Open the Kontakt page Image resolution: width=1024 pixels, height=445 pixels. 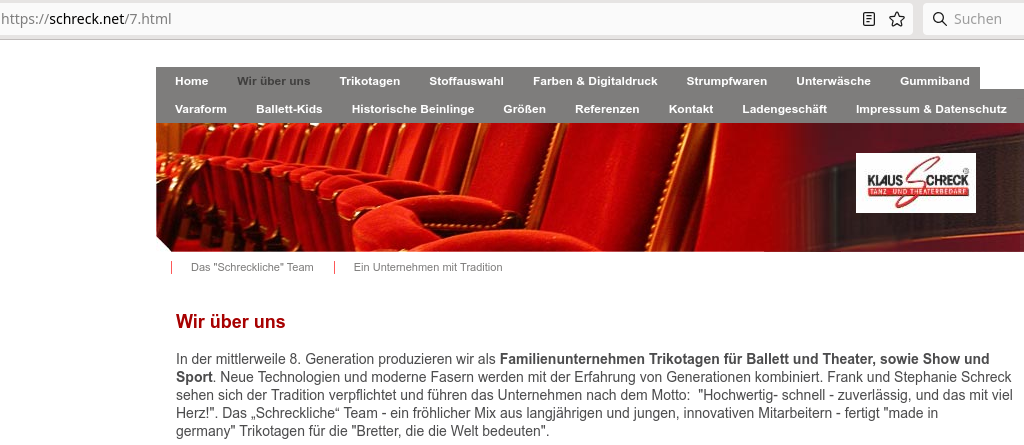click(x=691, y=109)
